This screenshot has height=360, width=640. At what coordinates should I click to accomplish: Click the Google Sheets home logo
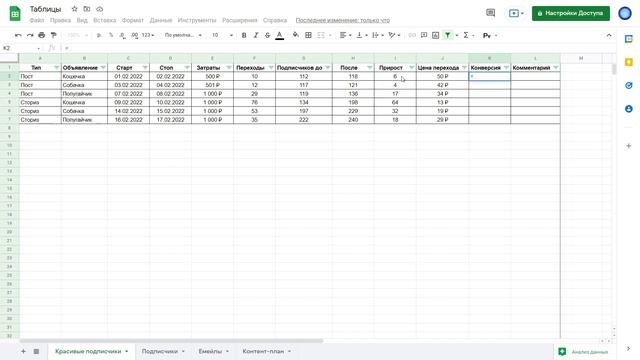(15, 13)
